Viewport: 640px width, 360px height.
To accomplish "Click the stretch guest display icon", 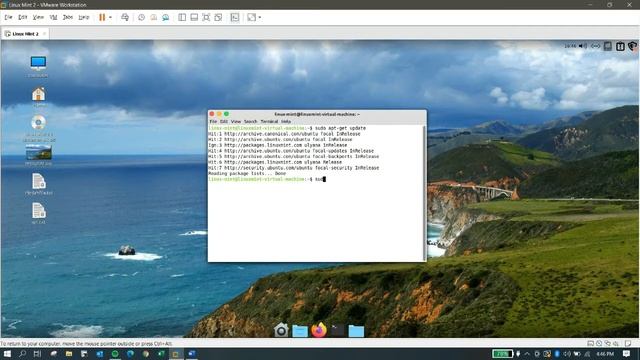I will pos(251,17).
